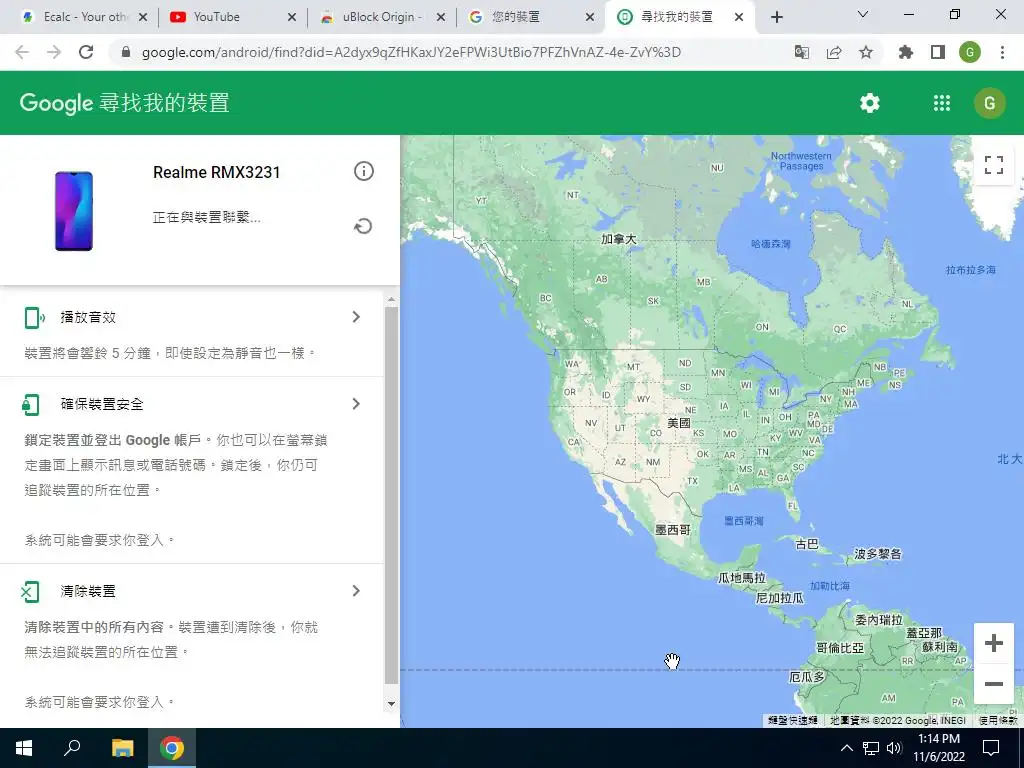Click the Play Sound phone icon
Image resolution: width=1024 pixels, height=768 pixels.
point(34,317)
